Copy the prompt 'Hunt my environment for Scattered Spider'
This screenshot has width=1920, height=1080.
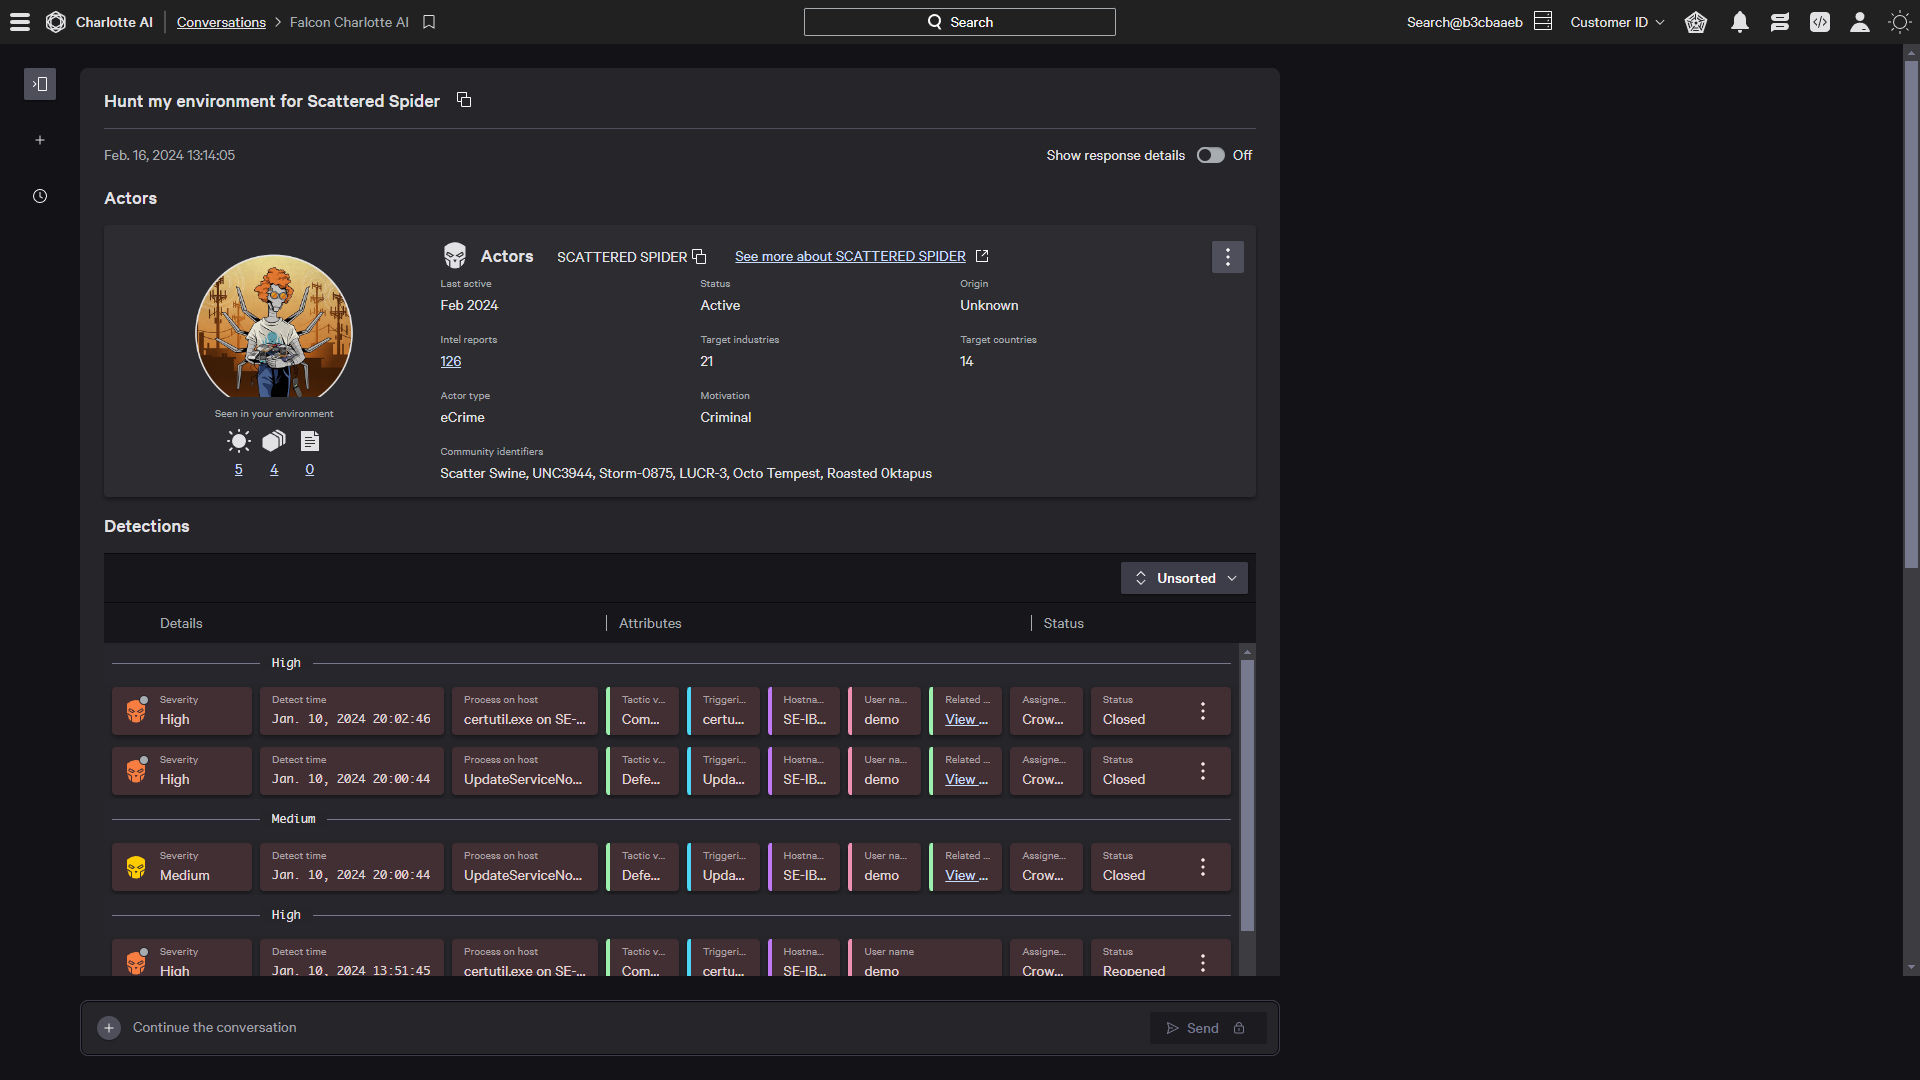(464, 100)
